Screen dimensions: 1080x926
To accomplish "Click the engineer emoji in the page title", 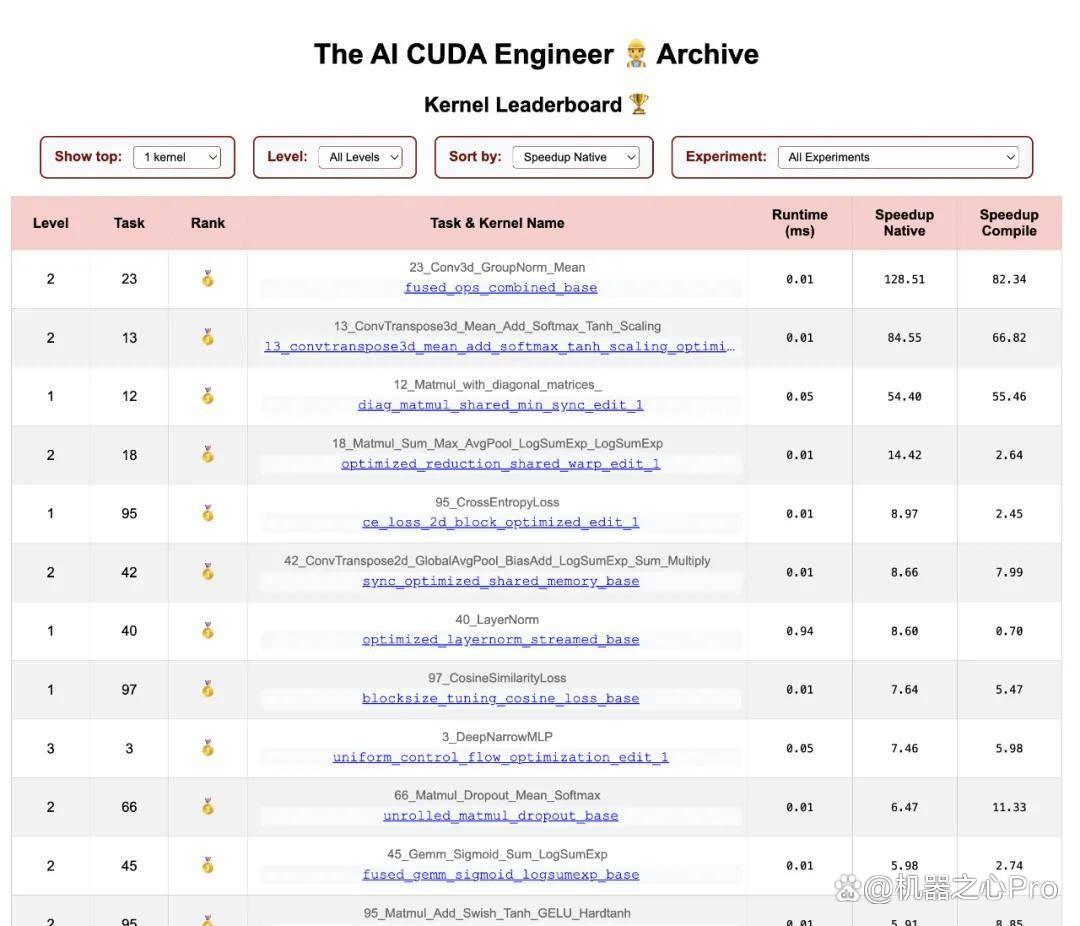I will coord(636,54).
